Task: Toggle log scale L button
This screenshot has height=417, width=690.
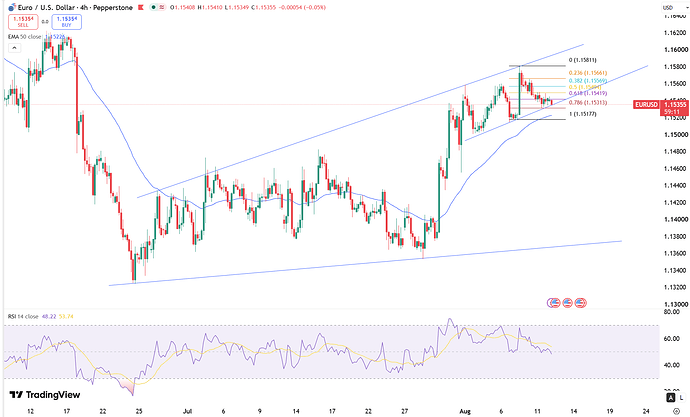Action: coord(681,398)
